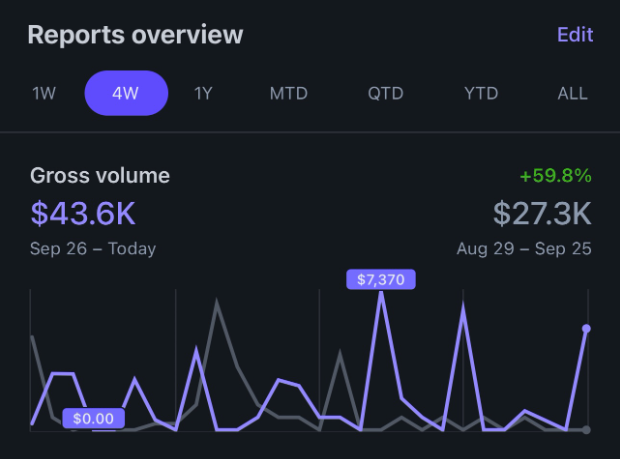This screenshot has height=459, width=620.
Task: Select the 1W time range tab
Action: click(x=44, y=94)
